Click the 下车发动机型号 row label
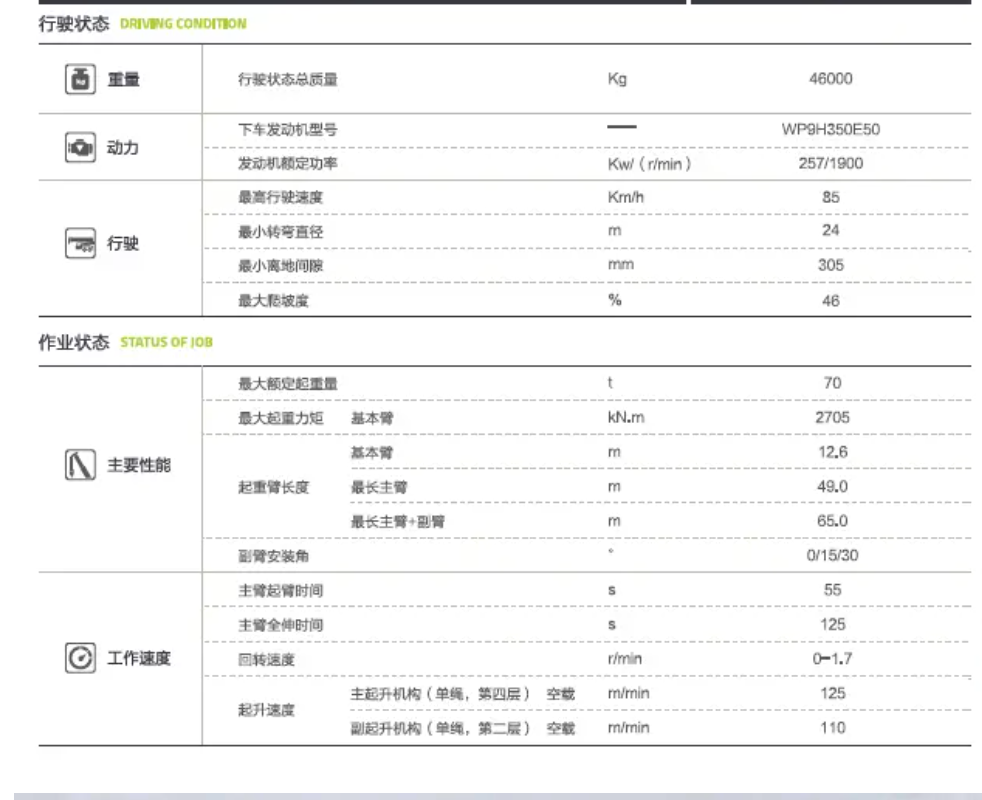The width and height of the screenshot is (982, 800). (x=287, y=130)
